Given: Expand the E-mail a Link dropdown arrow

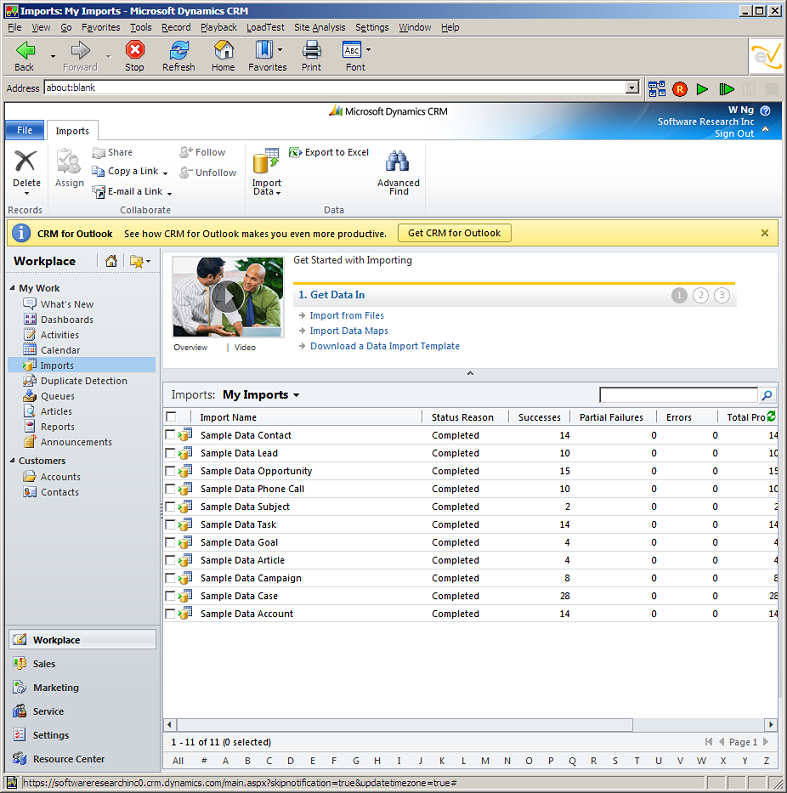Looking at the screenshot, I should [x=169, y=193].
